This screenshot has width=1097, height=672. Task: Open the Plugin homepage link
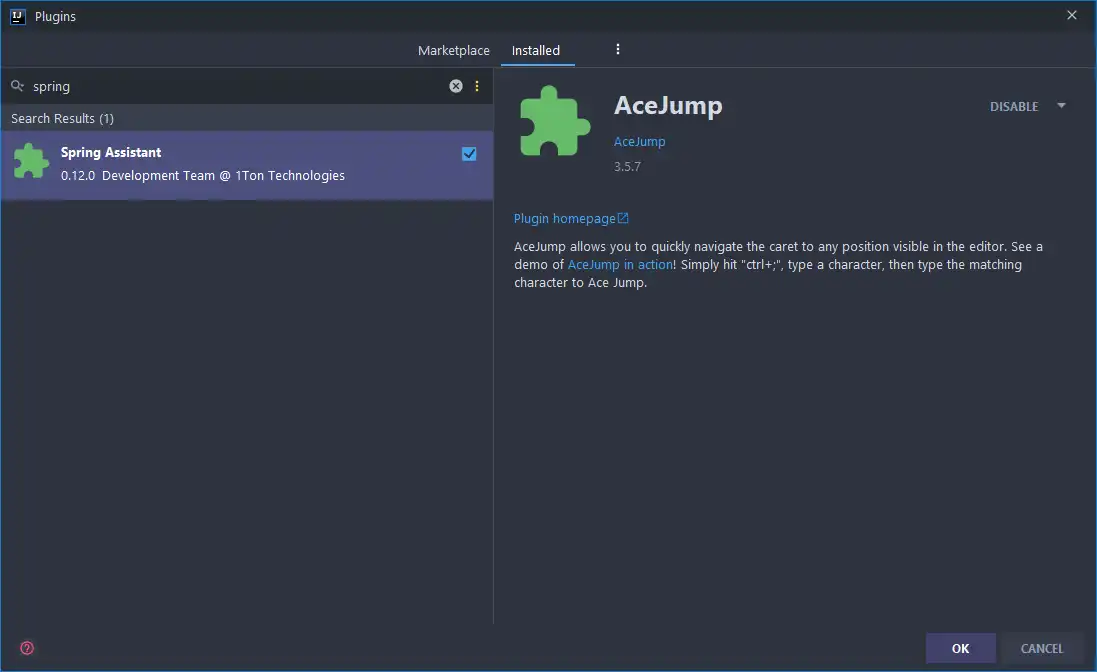coord(564,218)
